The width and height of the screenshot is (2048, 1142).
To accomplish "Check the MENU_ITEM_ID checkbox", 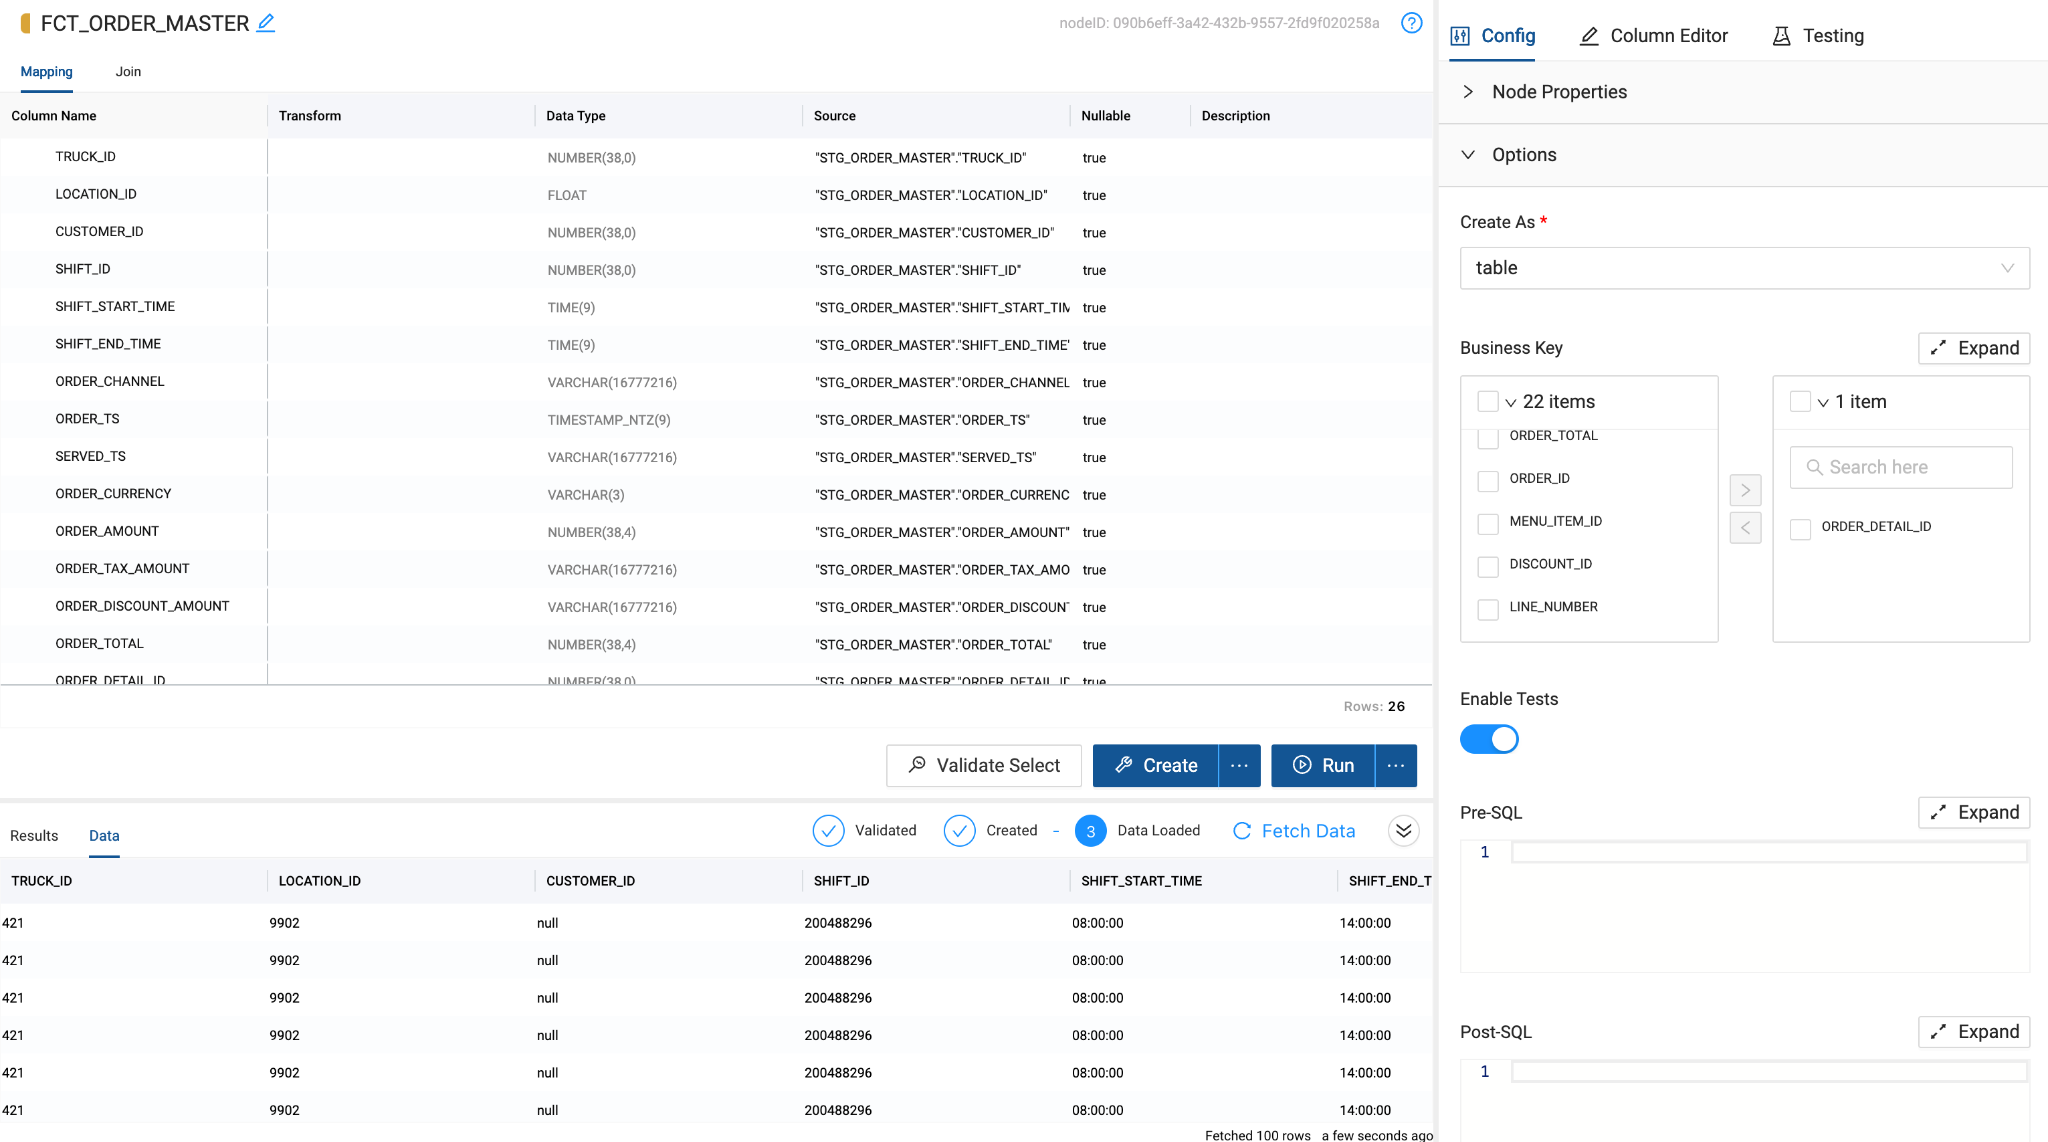I will tap(1488, 524).
